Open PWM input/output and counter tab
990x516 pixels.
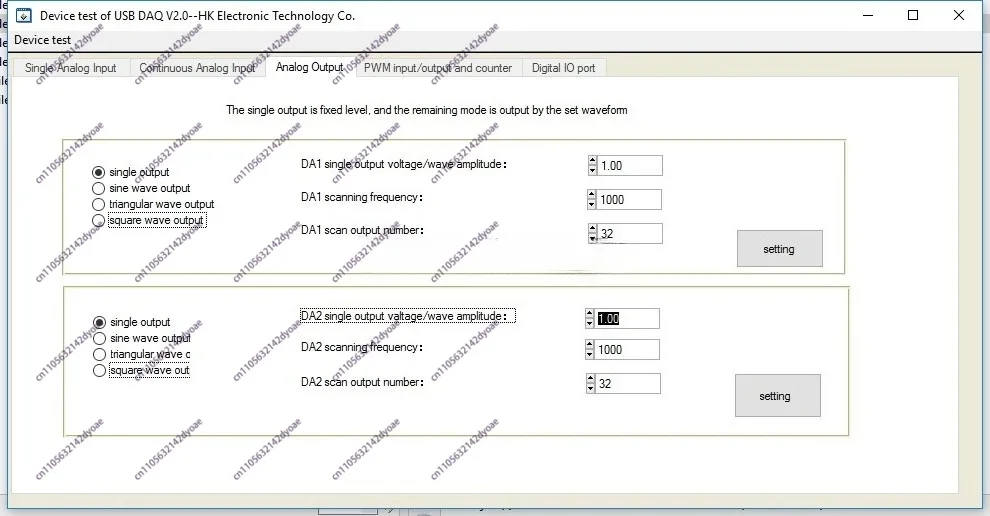(438, 68)
